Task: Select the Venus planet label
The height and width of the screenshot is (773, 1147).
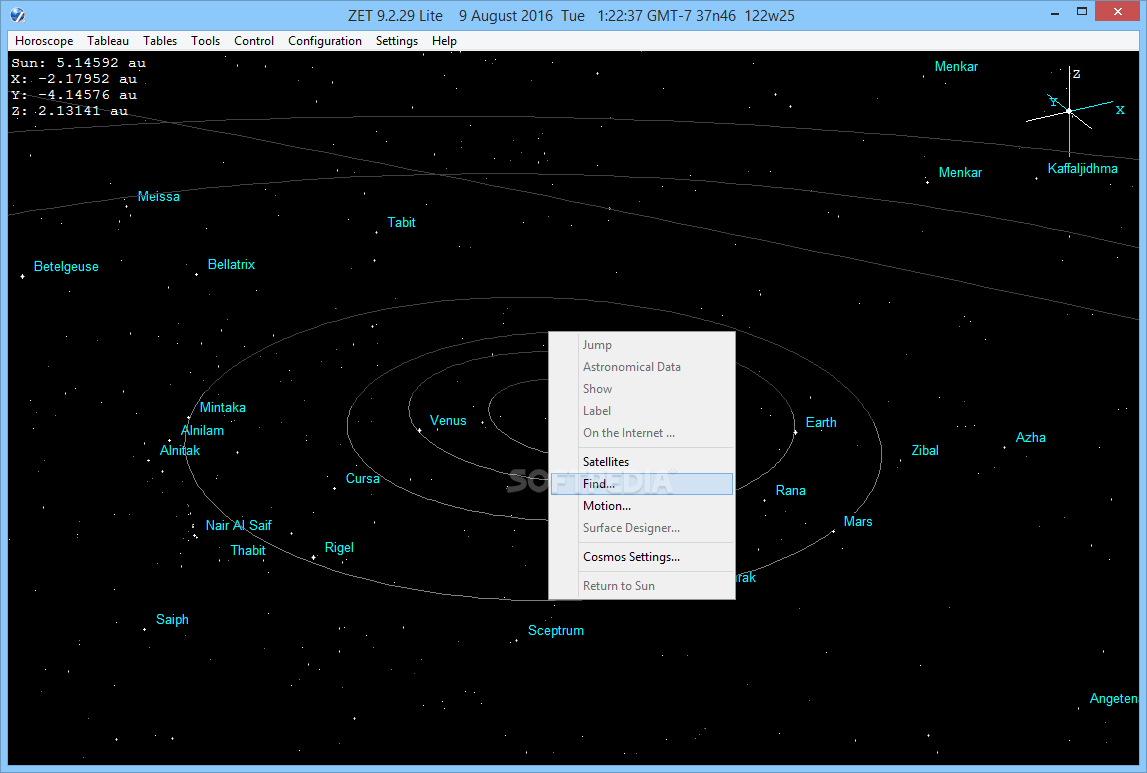Action: pos(448,421)
